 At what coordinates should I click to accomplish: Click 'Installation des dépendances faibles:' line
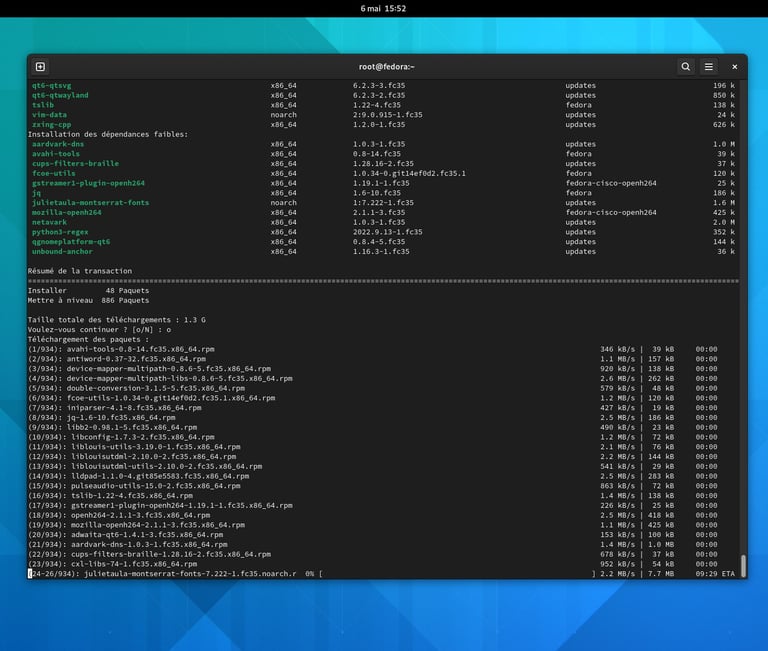tap(108, 134)
